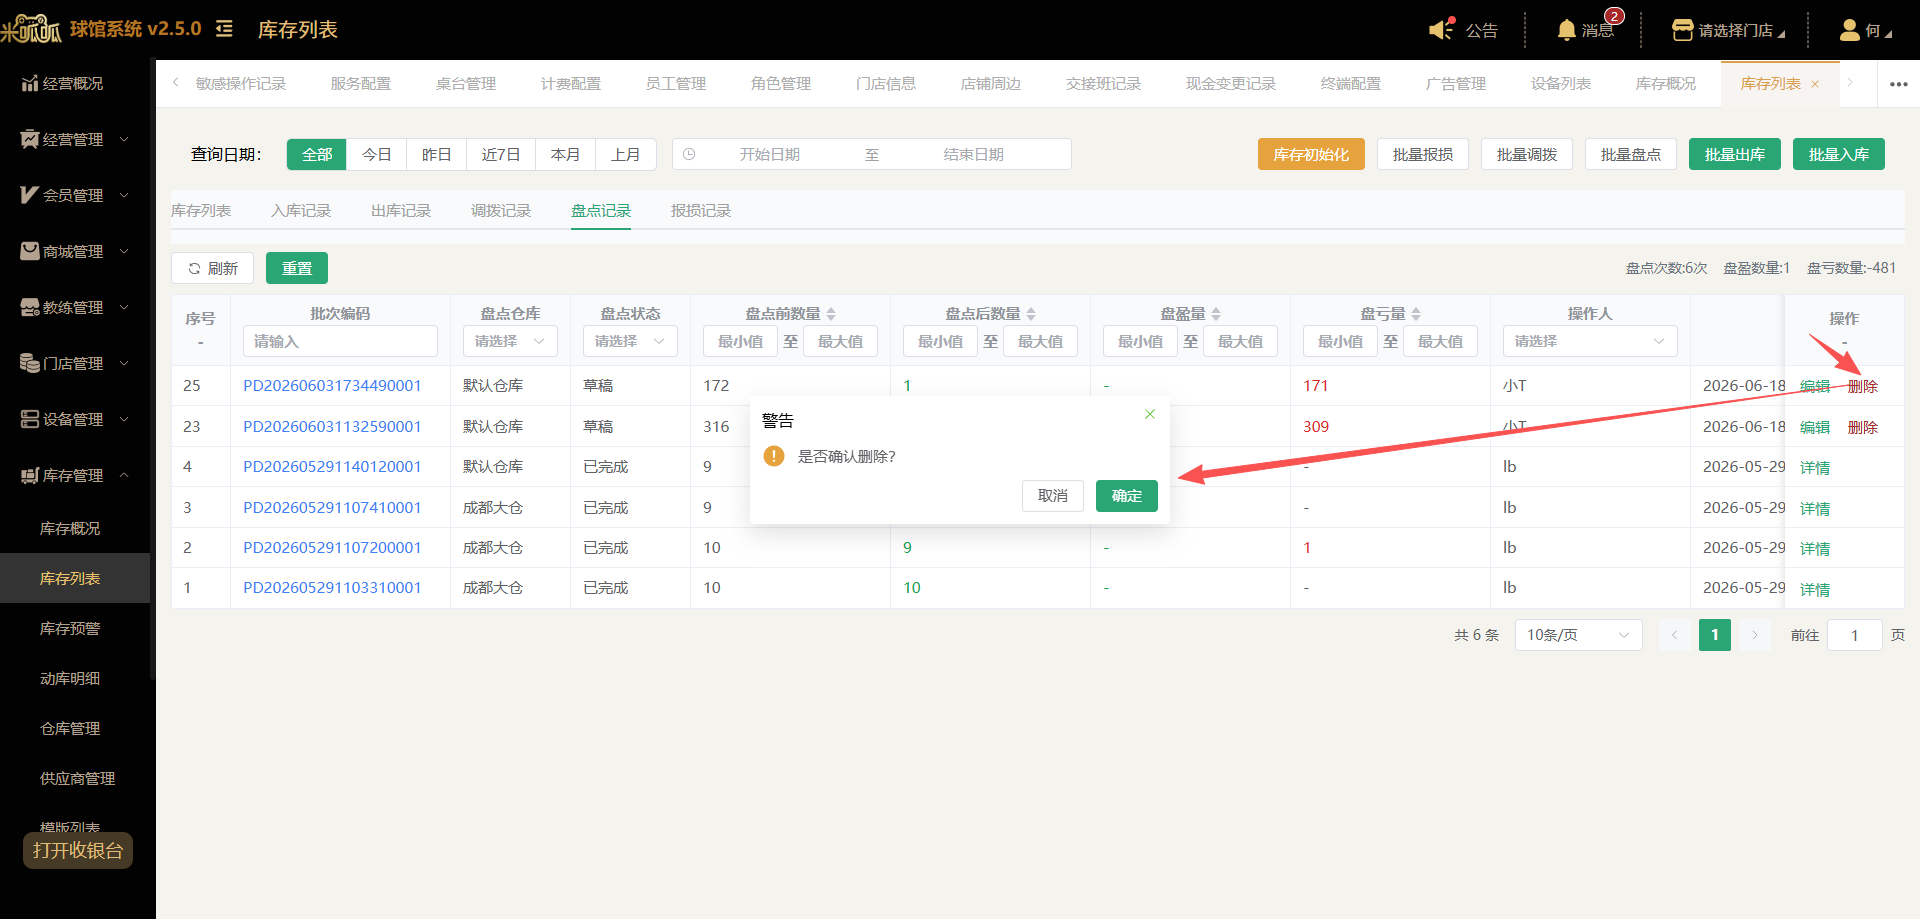Open the 操作人 filter dropdown

click(x=1590, y=341)
